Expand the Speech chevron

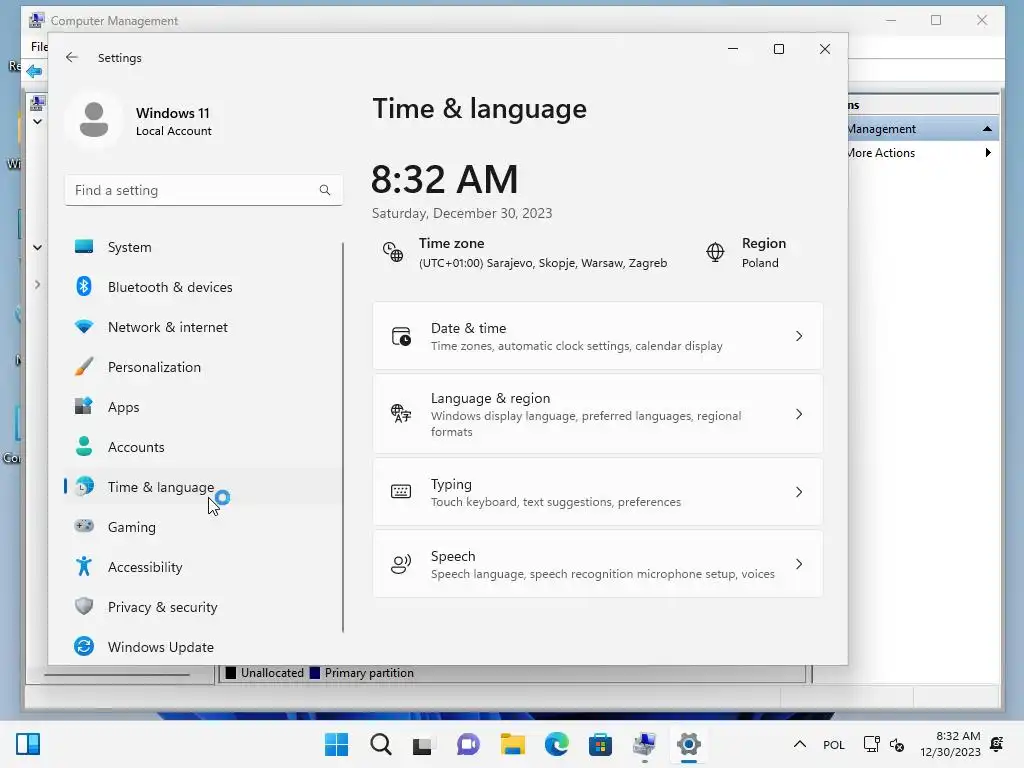[x=799, y=564]
